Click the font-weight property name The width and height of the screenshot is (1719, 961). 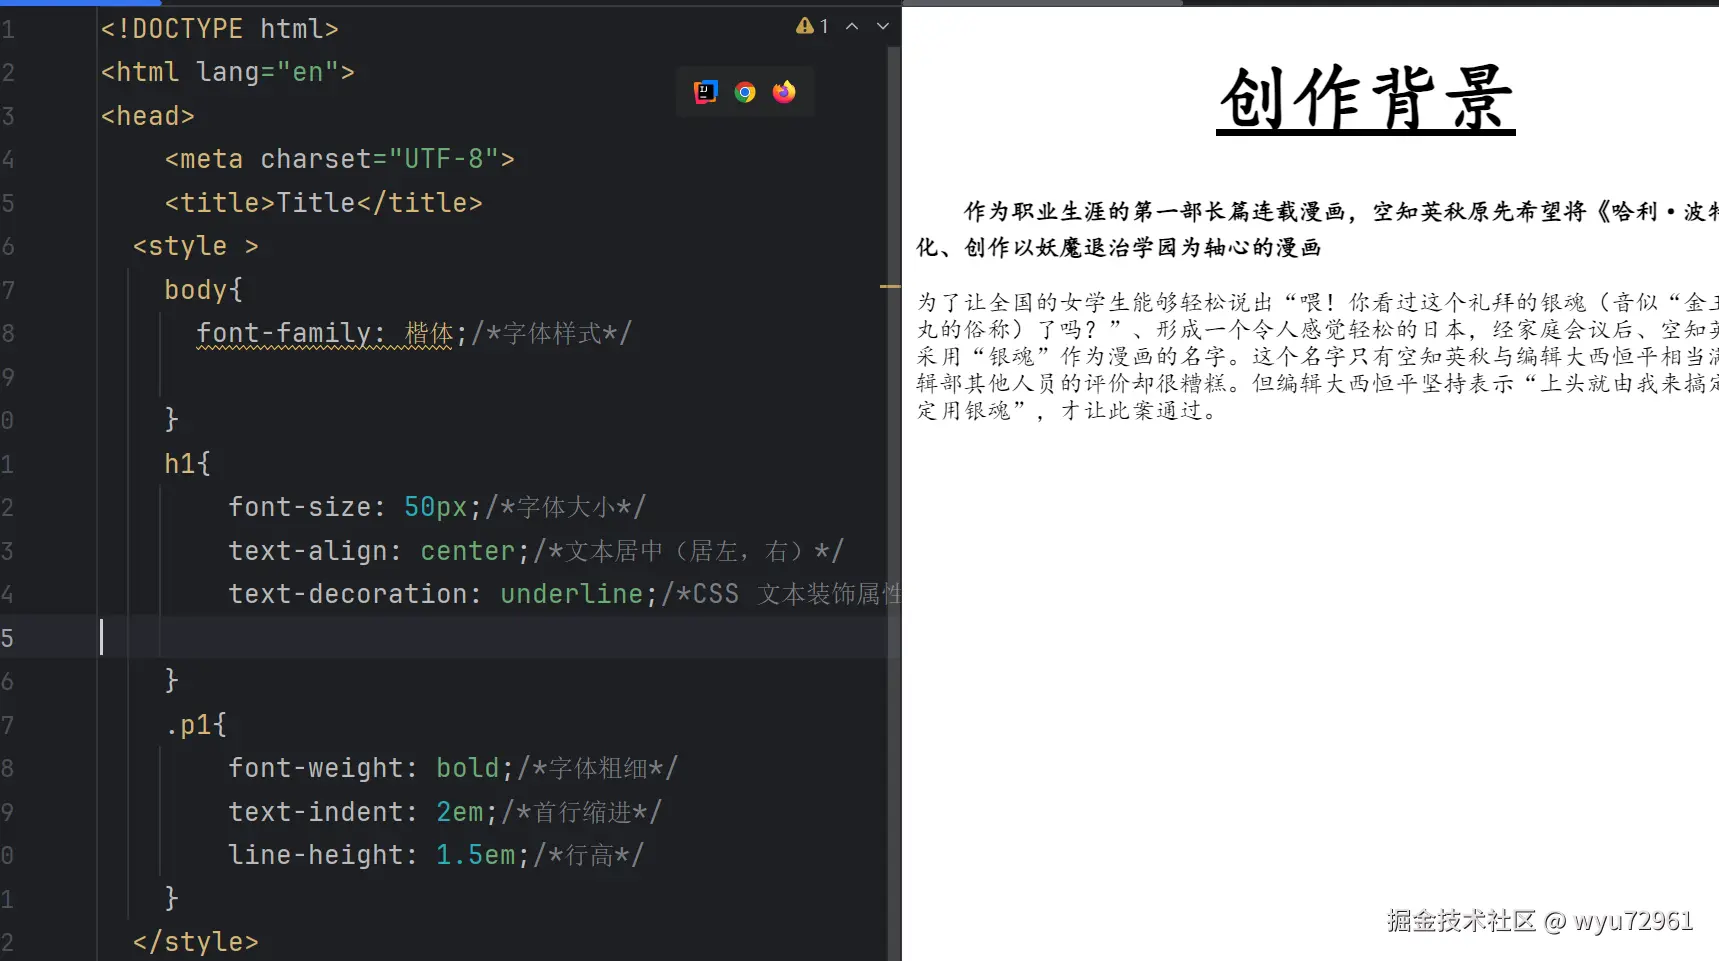coord(316,768)
